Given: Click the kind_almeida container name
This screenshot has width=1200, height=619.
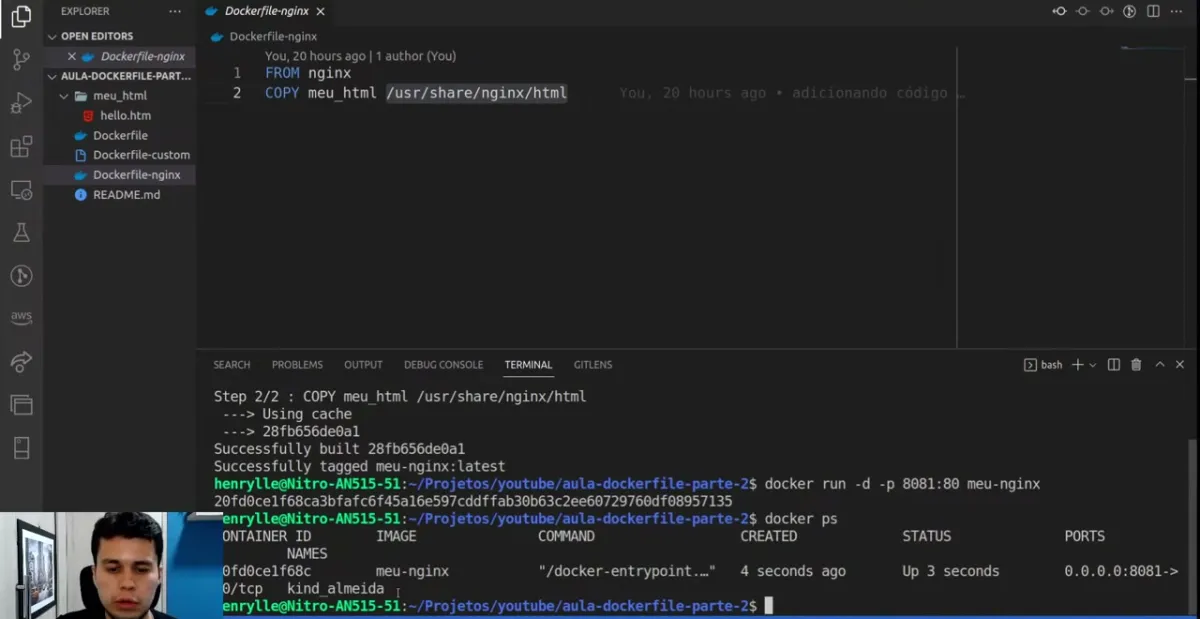Looking at the screenshot, I should tap(335, 589).
